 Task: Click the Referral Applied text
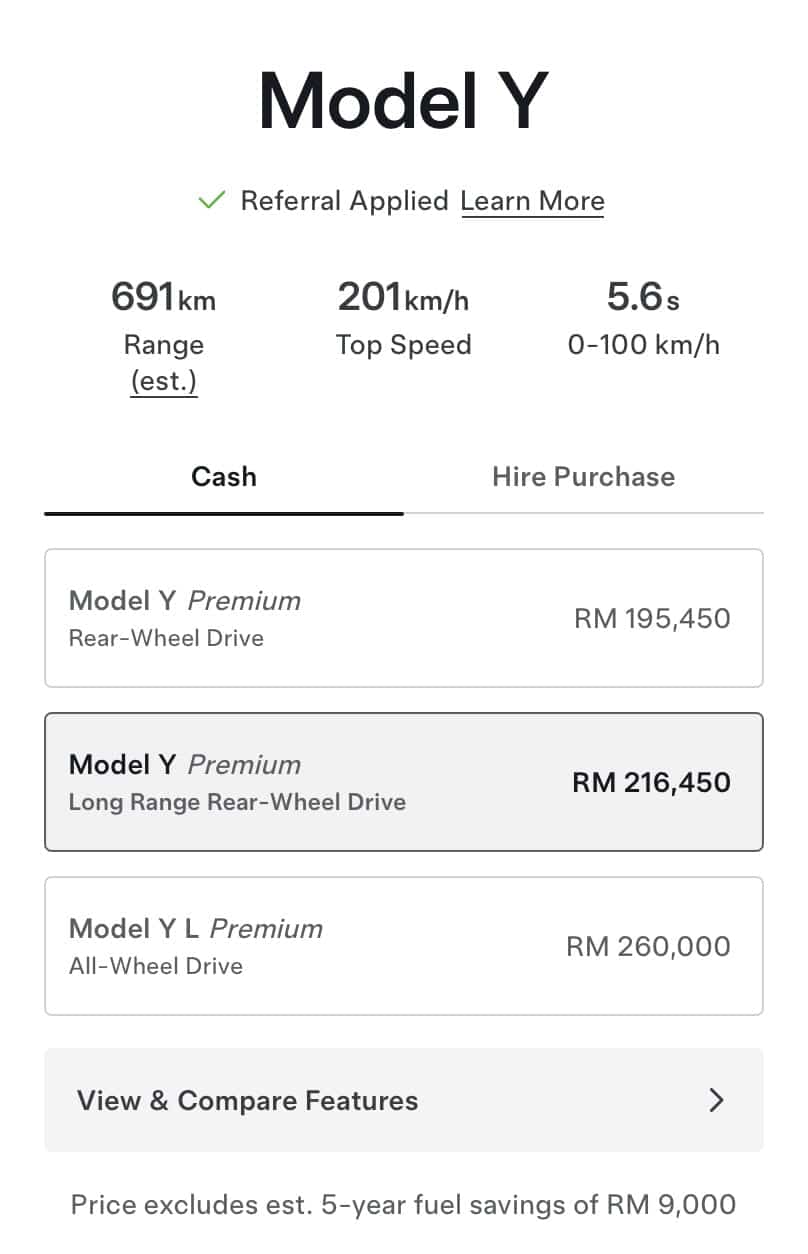click(344, 200)
